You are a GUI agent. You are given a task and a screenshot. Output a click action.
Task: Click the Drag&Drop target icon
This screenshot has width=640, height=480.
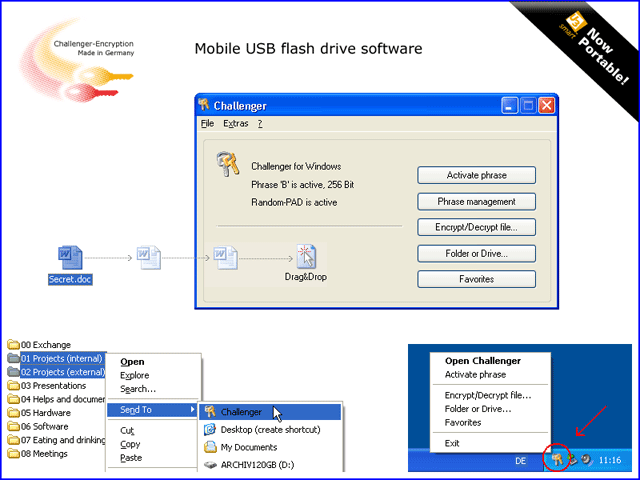click(306, 257)
